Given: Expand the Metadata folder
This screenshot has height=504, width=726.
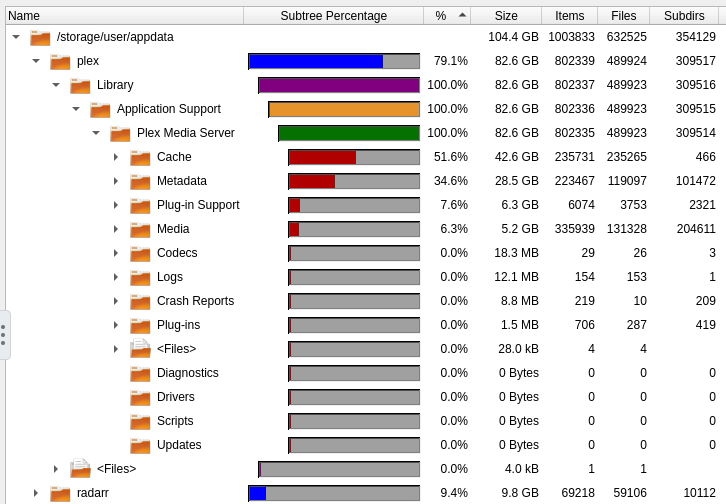Looking at the screenshot, I should (116, 181).
